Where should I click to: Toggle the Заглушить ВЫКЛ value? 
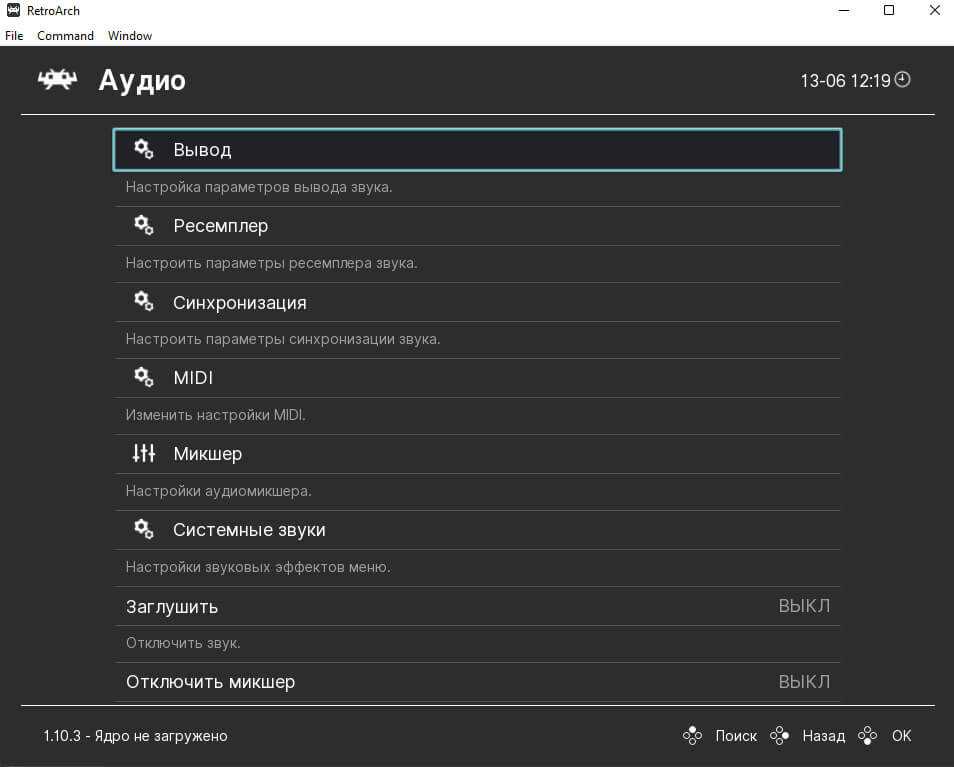(x=804, y=606)
